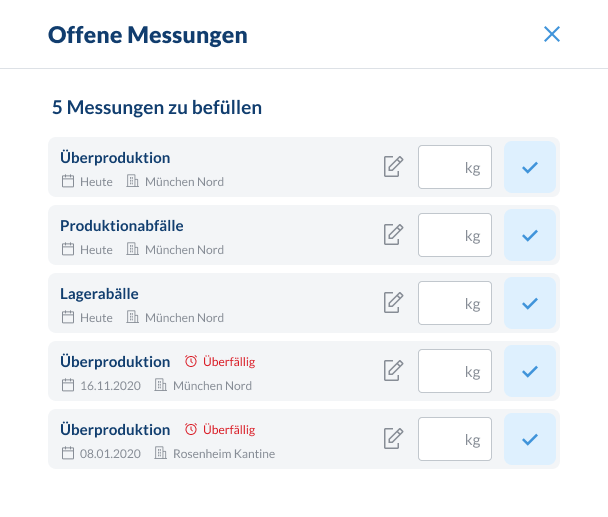
Task: Select the Lagerabälle kg input field
Action: coord(454,302)
